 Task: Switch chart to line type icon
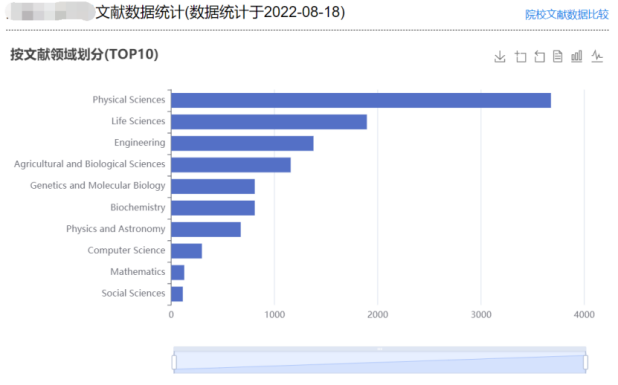click(597, 56)
